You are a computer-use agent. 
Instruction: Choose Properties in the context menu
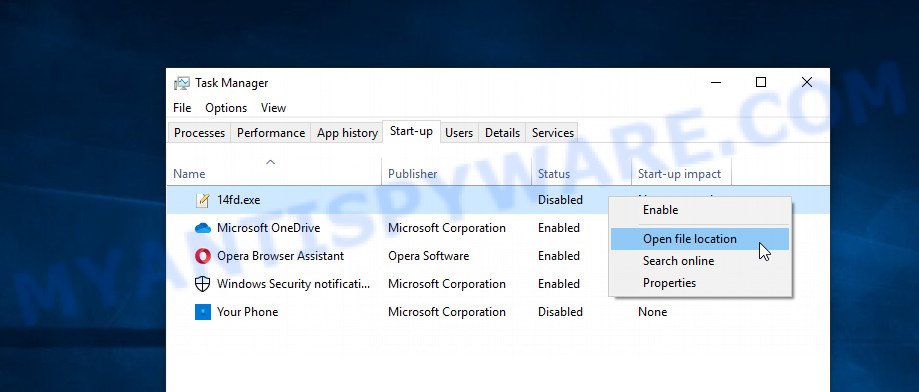click(x=700, y=283)
